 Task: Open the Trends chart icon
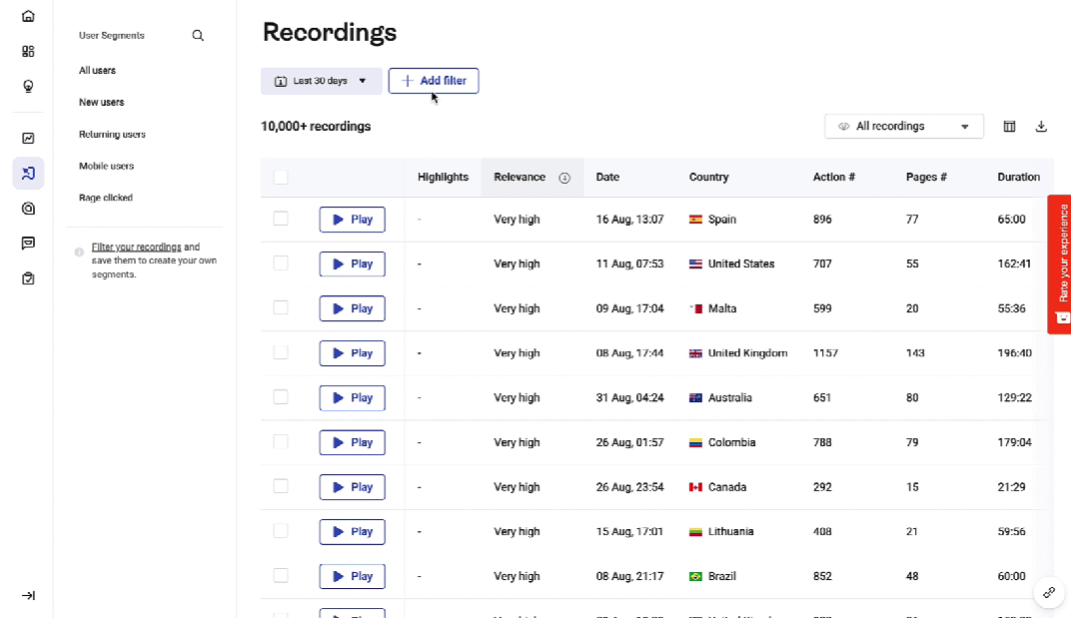pos(28,139)
